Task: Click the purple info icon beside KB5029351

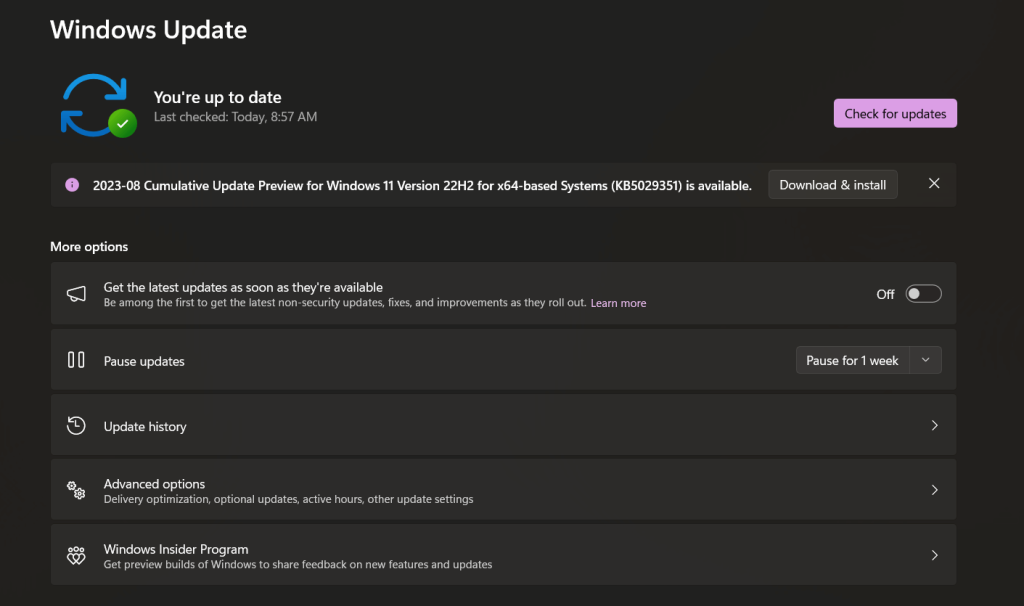Action: point(72,185)
